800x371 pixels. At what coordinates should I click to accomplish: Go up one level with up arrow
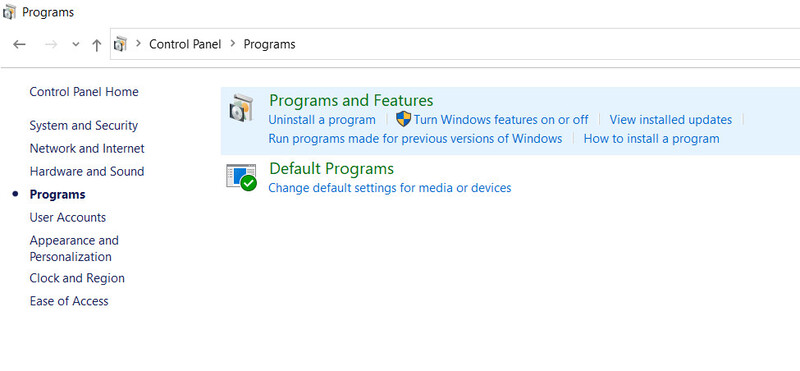pyautogui.click(x=96, y=45)
